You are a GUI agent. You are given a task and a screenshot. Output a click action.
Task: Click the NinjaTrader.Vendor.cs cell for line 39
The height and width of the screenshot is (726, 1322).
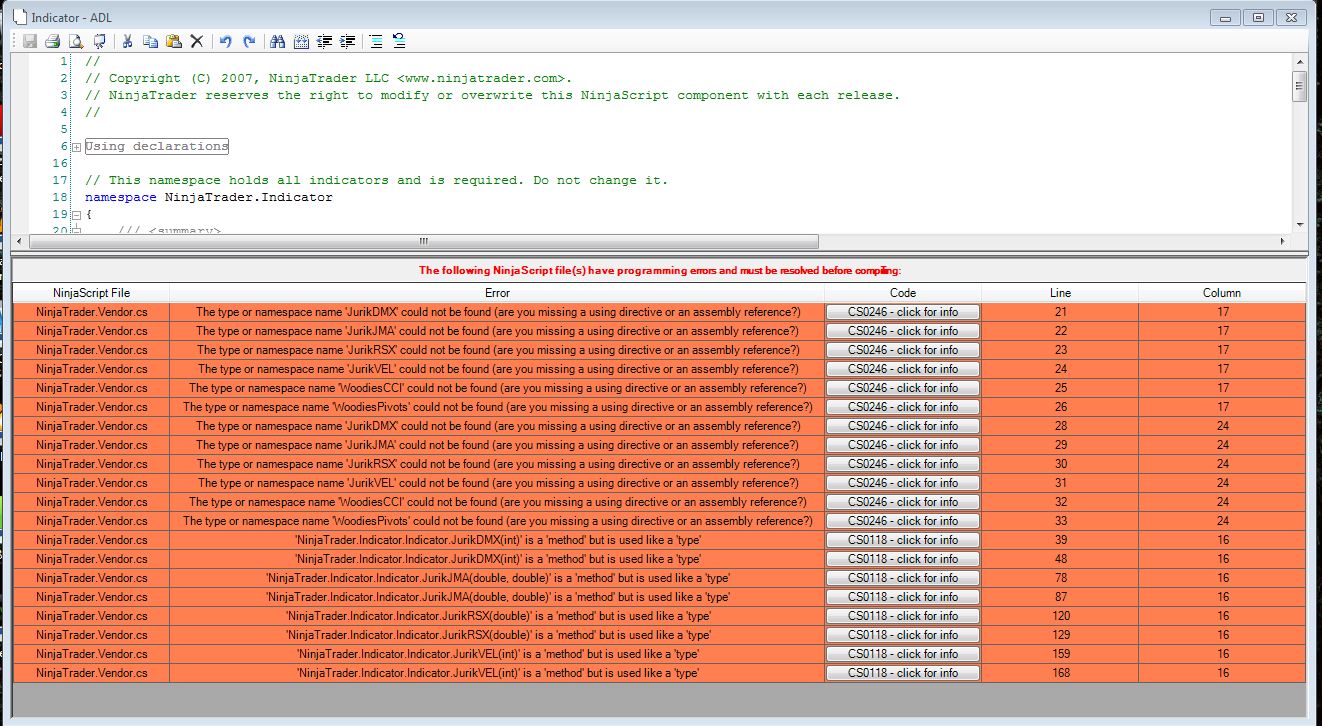91,540
